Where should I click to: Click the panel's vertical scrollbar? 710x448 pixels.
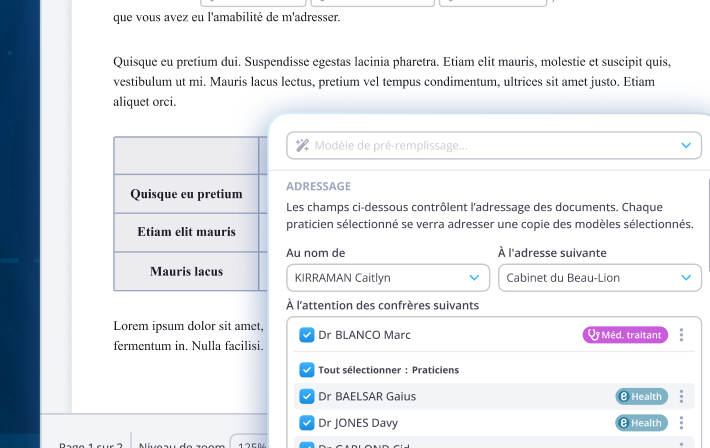[x=708, y=225]
